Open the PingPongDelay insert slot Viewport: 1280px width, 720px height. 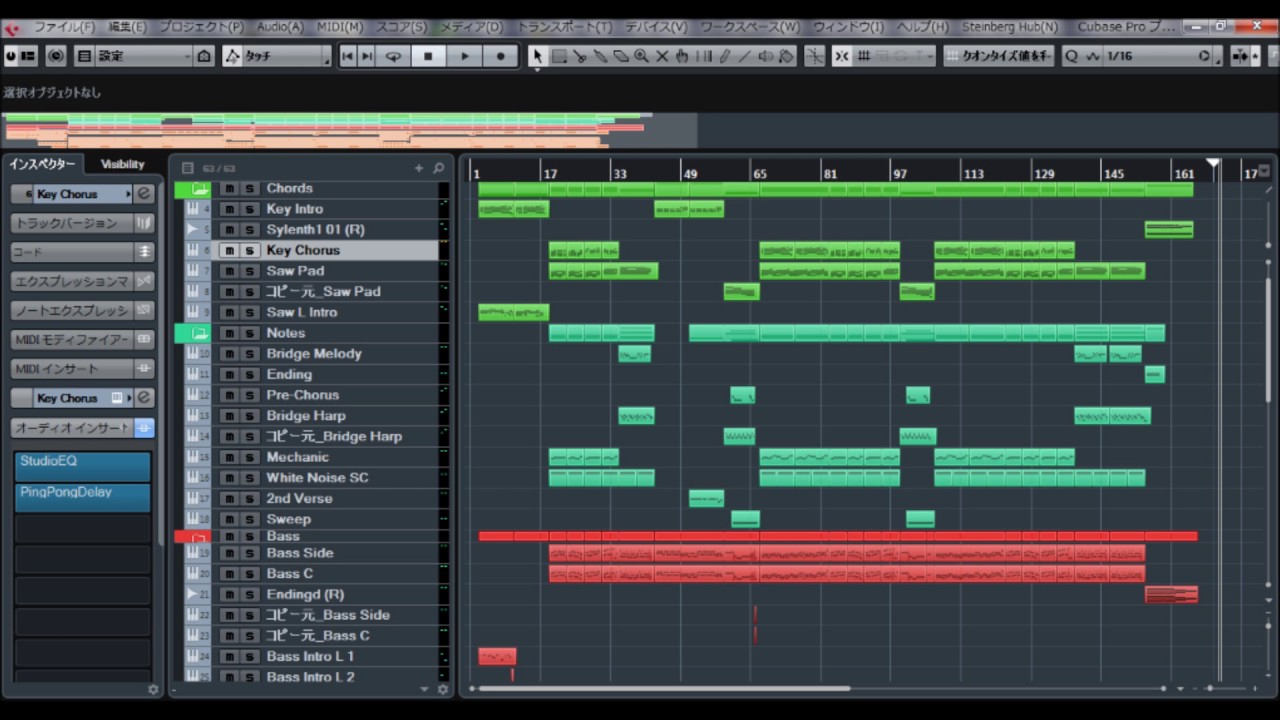[x=82, y=497]
